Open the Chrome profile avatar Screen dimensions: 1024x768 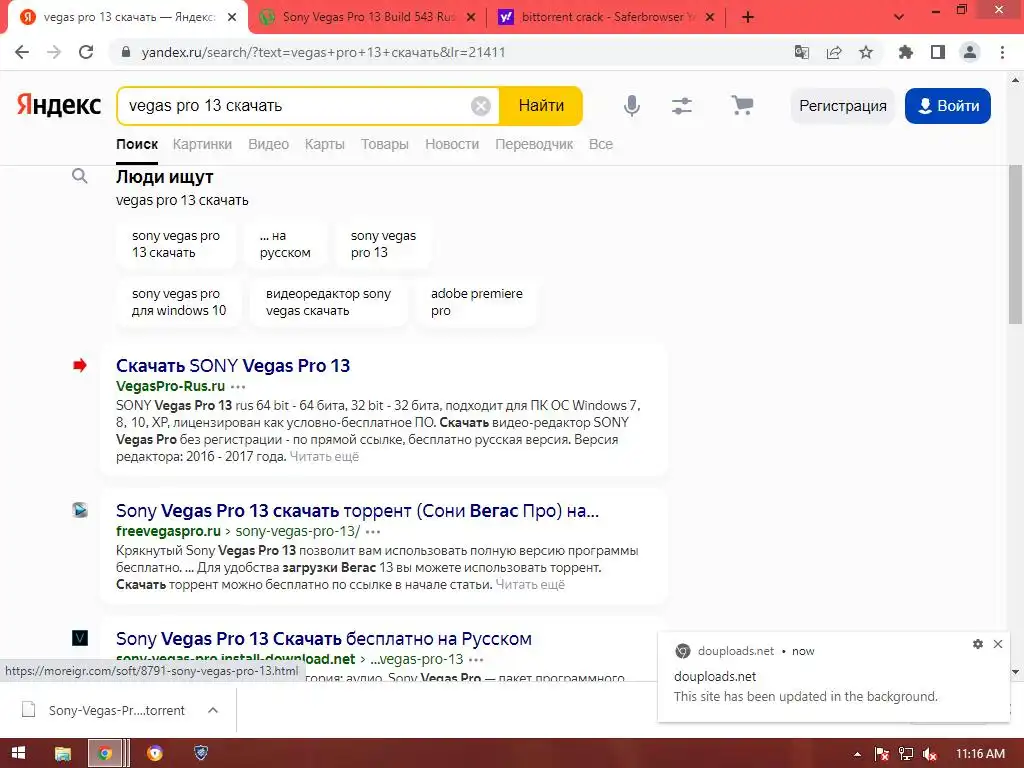[970, 52]
